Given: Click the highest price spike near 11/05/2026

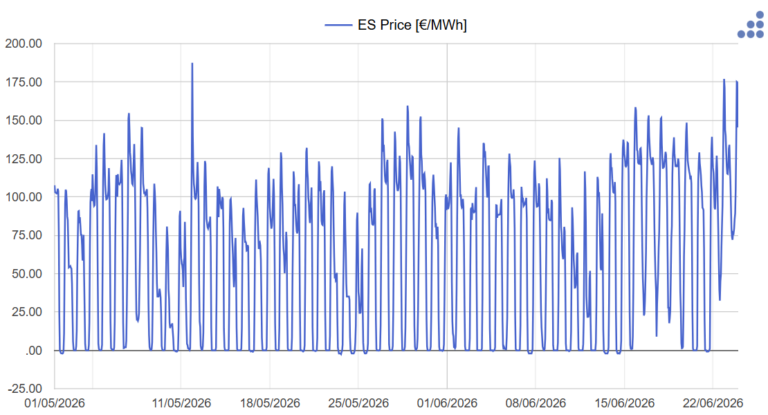Looking at the screenshot, I should click(192, 64).
